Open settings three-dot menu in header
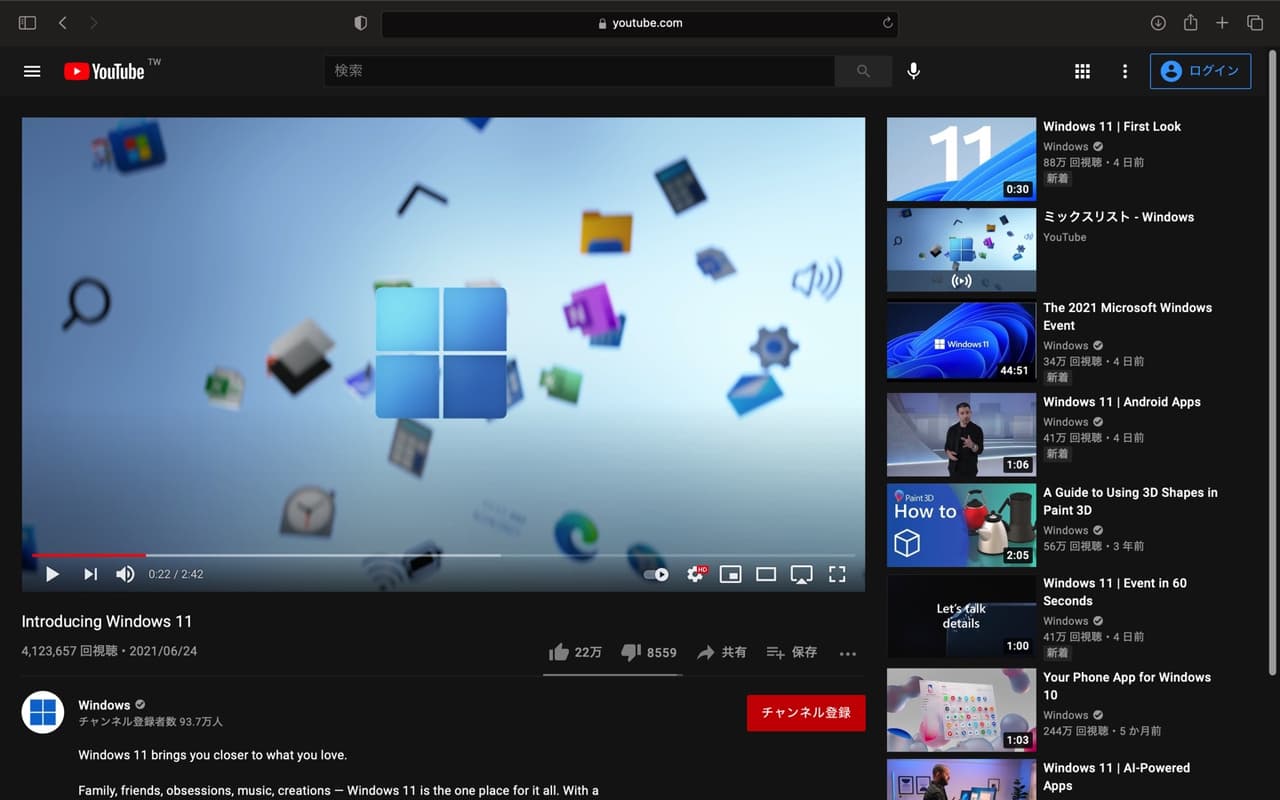Image resolution: width=1280 pixels, height=800 pixels. coord(1125,71)
